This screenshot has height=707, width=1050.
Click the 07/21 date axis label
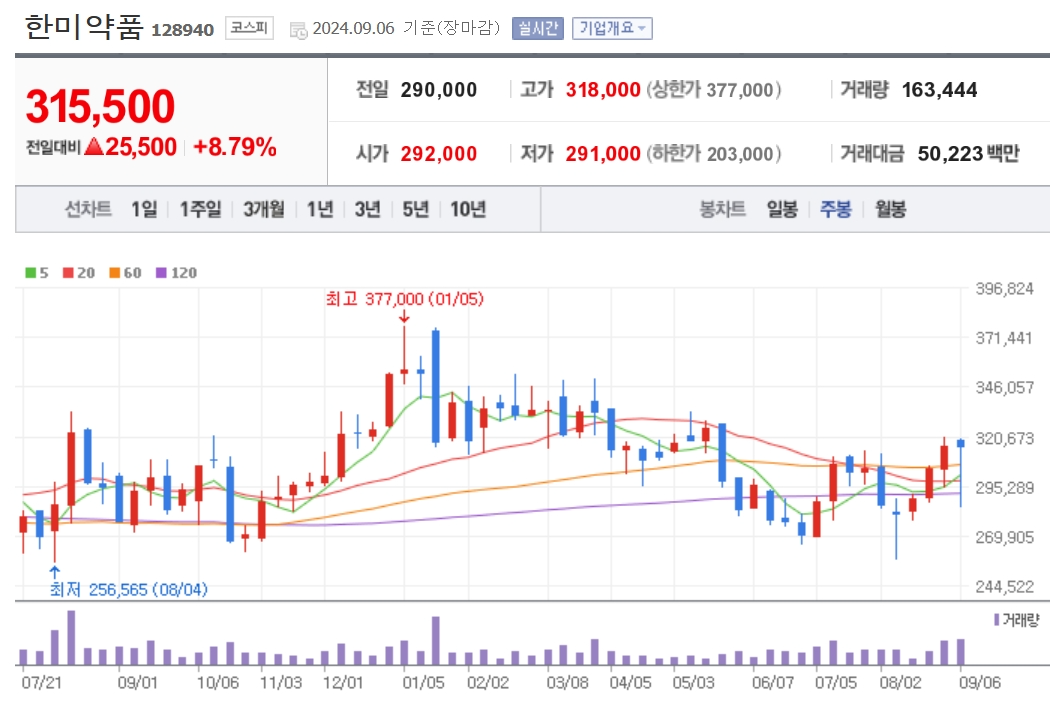click(42, 682)
